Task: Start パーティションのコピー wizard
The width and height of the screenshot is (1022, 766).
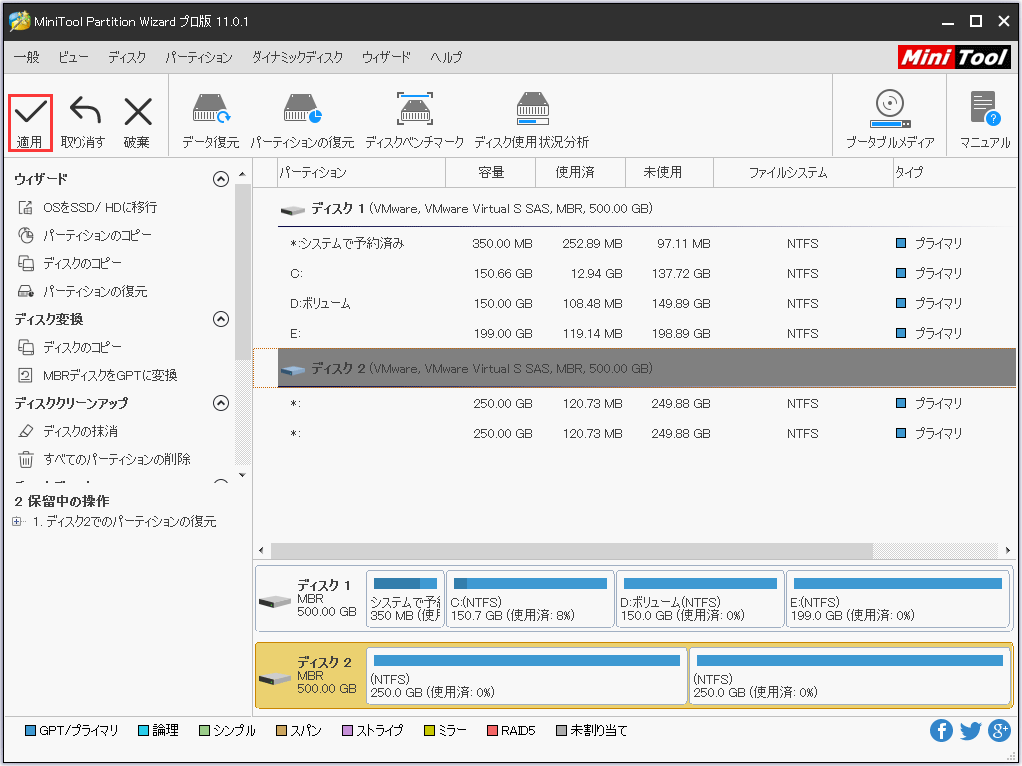Action: tap(85, 235)
